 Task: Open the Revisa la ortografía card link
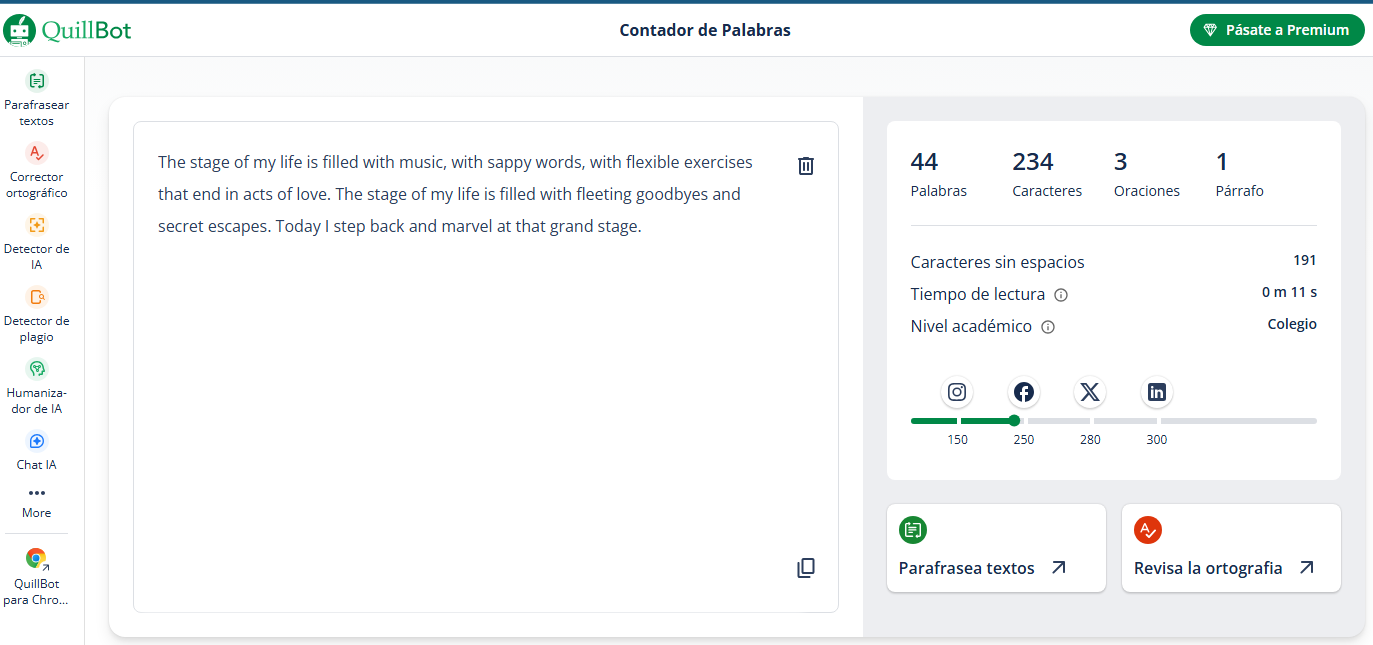[1231, 548]
